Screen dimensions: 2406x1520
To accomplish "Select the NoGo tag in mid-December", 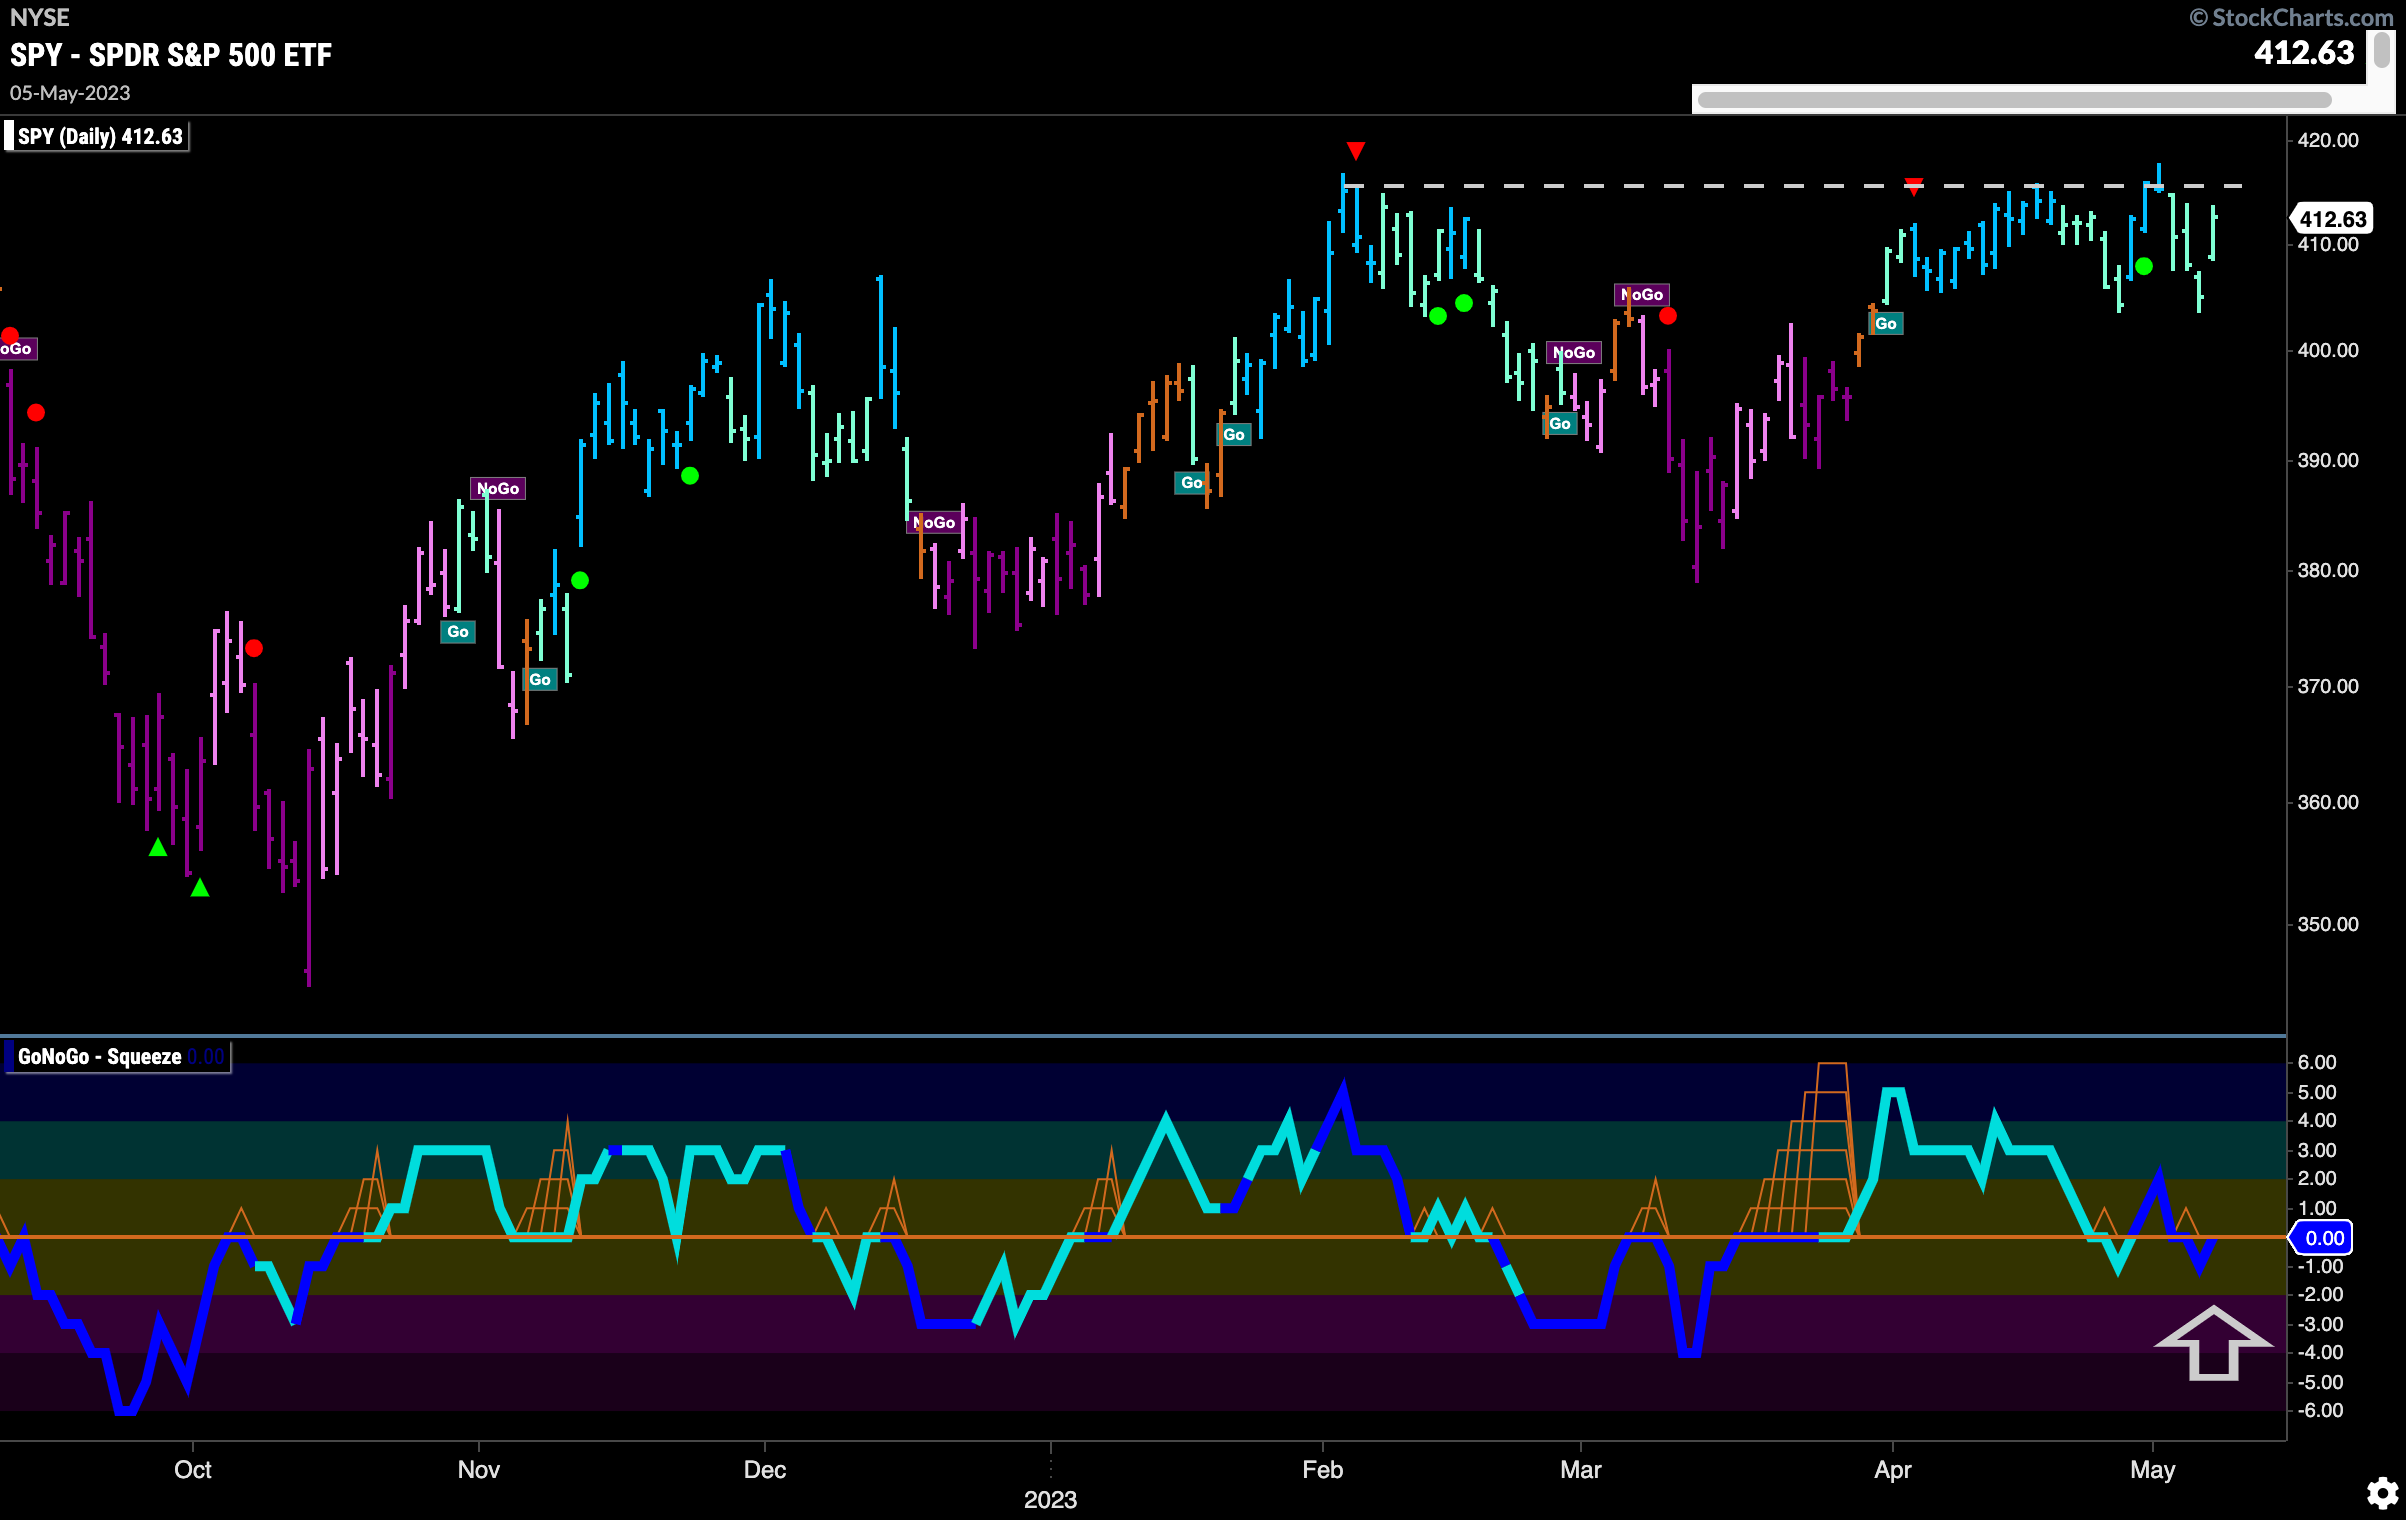I will tap(934, 522).
